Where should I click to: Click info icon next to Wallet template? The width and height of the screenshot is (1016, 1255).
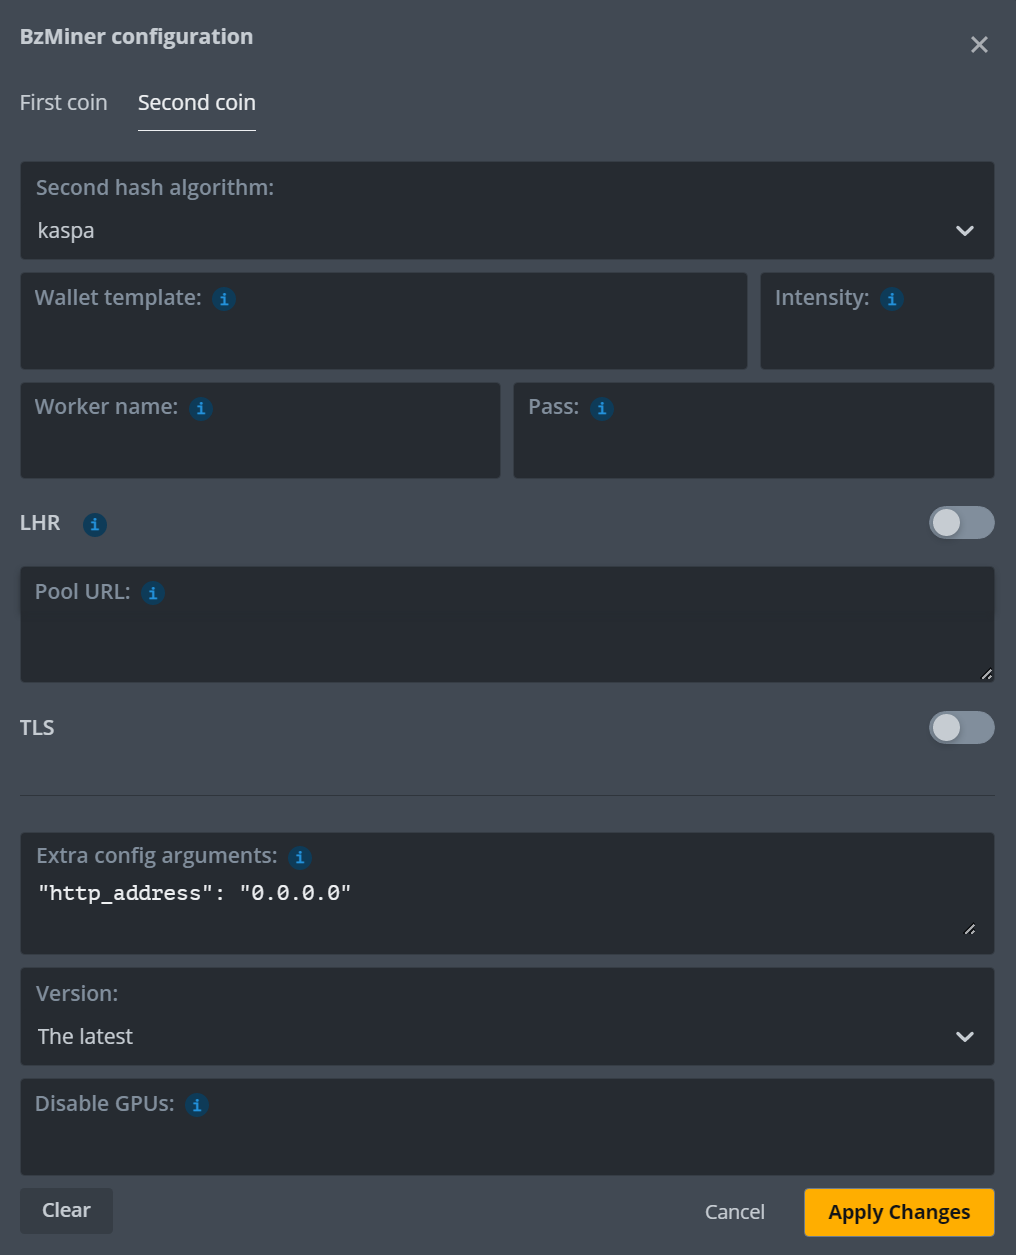[x=224, y=299]
